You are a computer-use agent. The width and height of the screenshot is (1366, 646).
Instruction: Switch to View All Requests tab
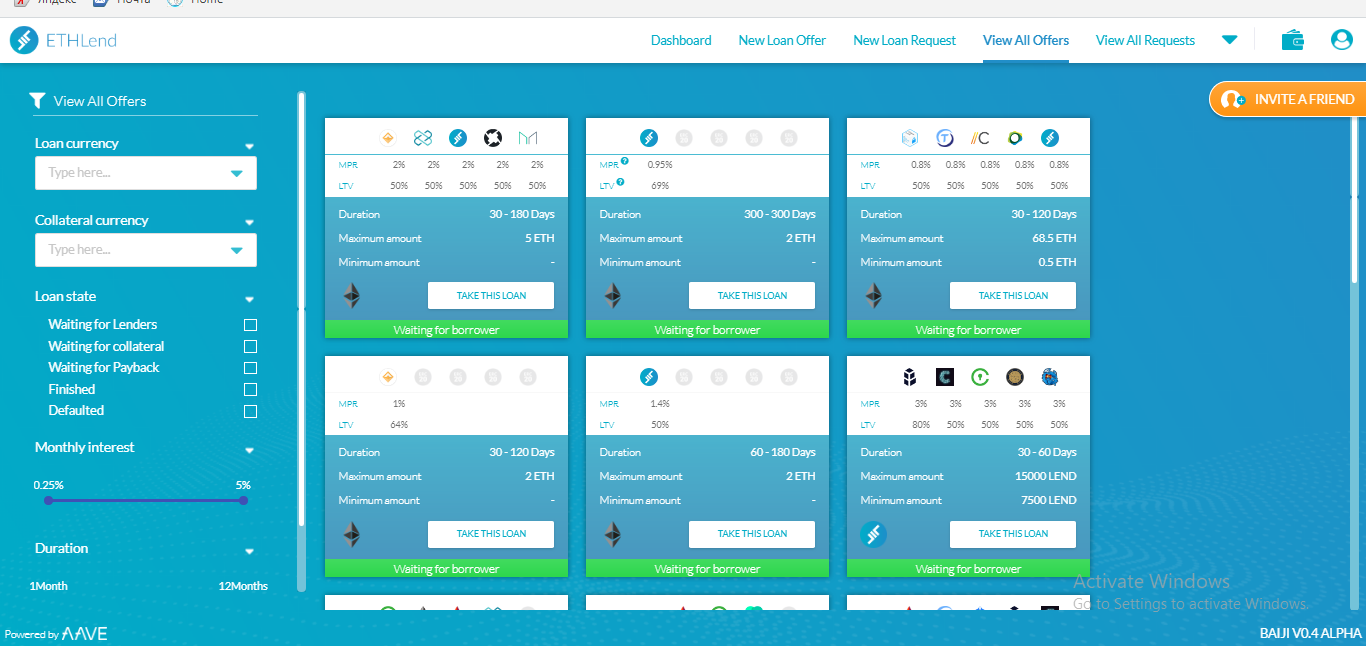point(1145,41)
